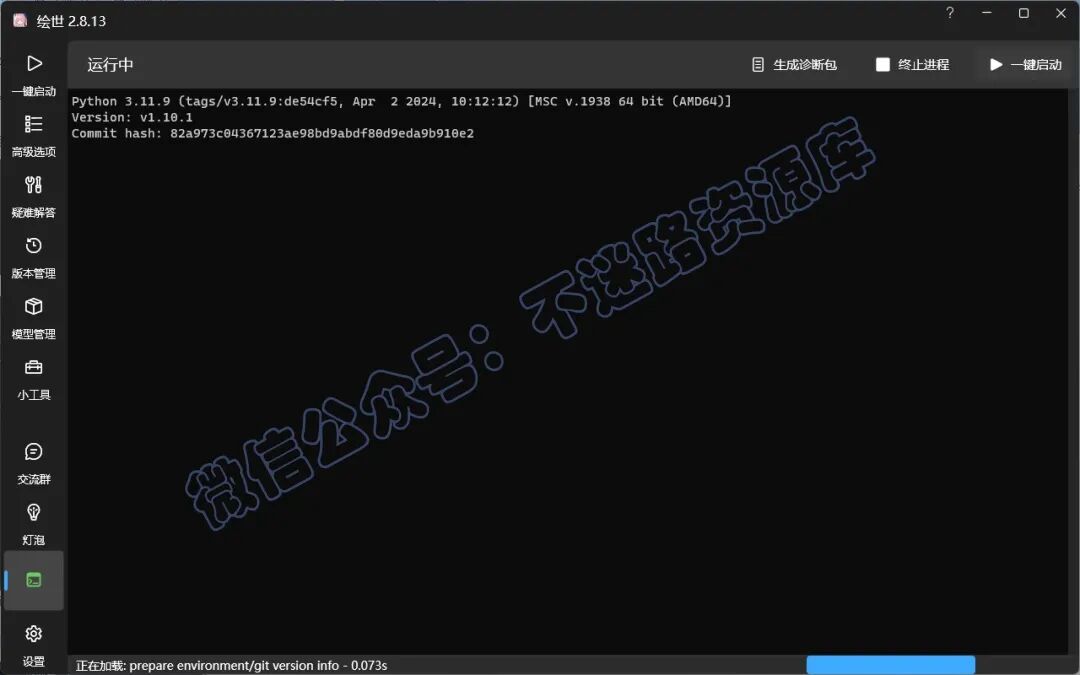Open 灯泡 lightbulb tips page
Screen dimensions: 1080x675
pyautogui.click(x=34, y=524)
